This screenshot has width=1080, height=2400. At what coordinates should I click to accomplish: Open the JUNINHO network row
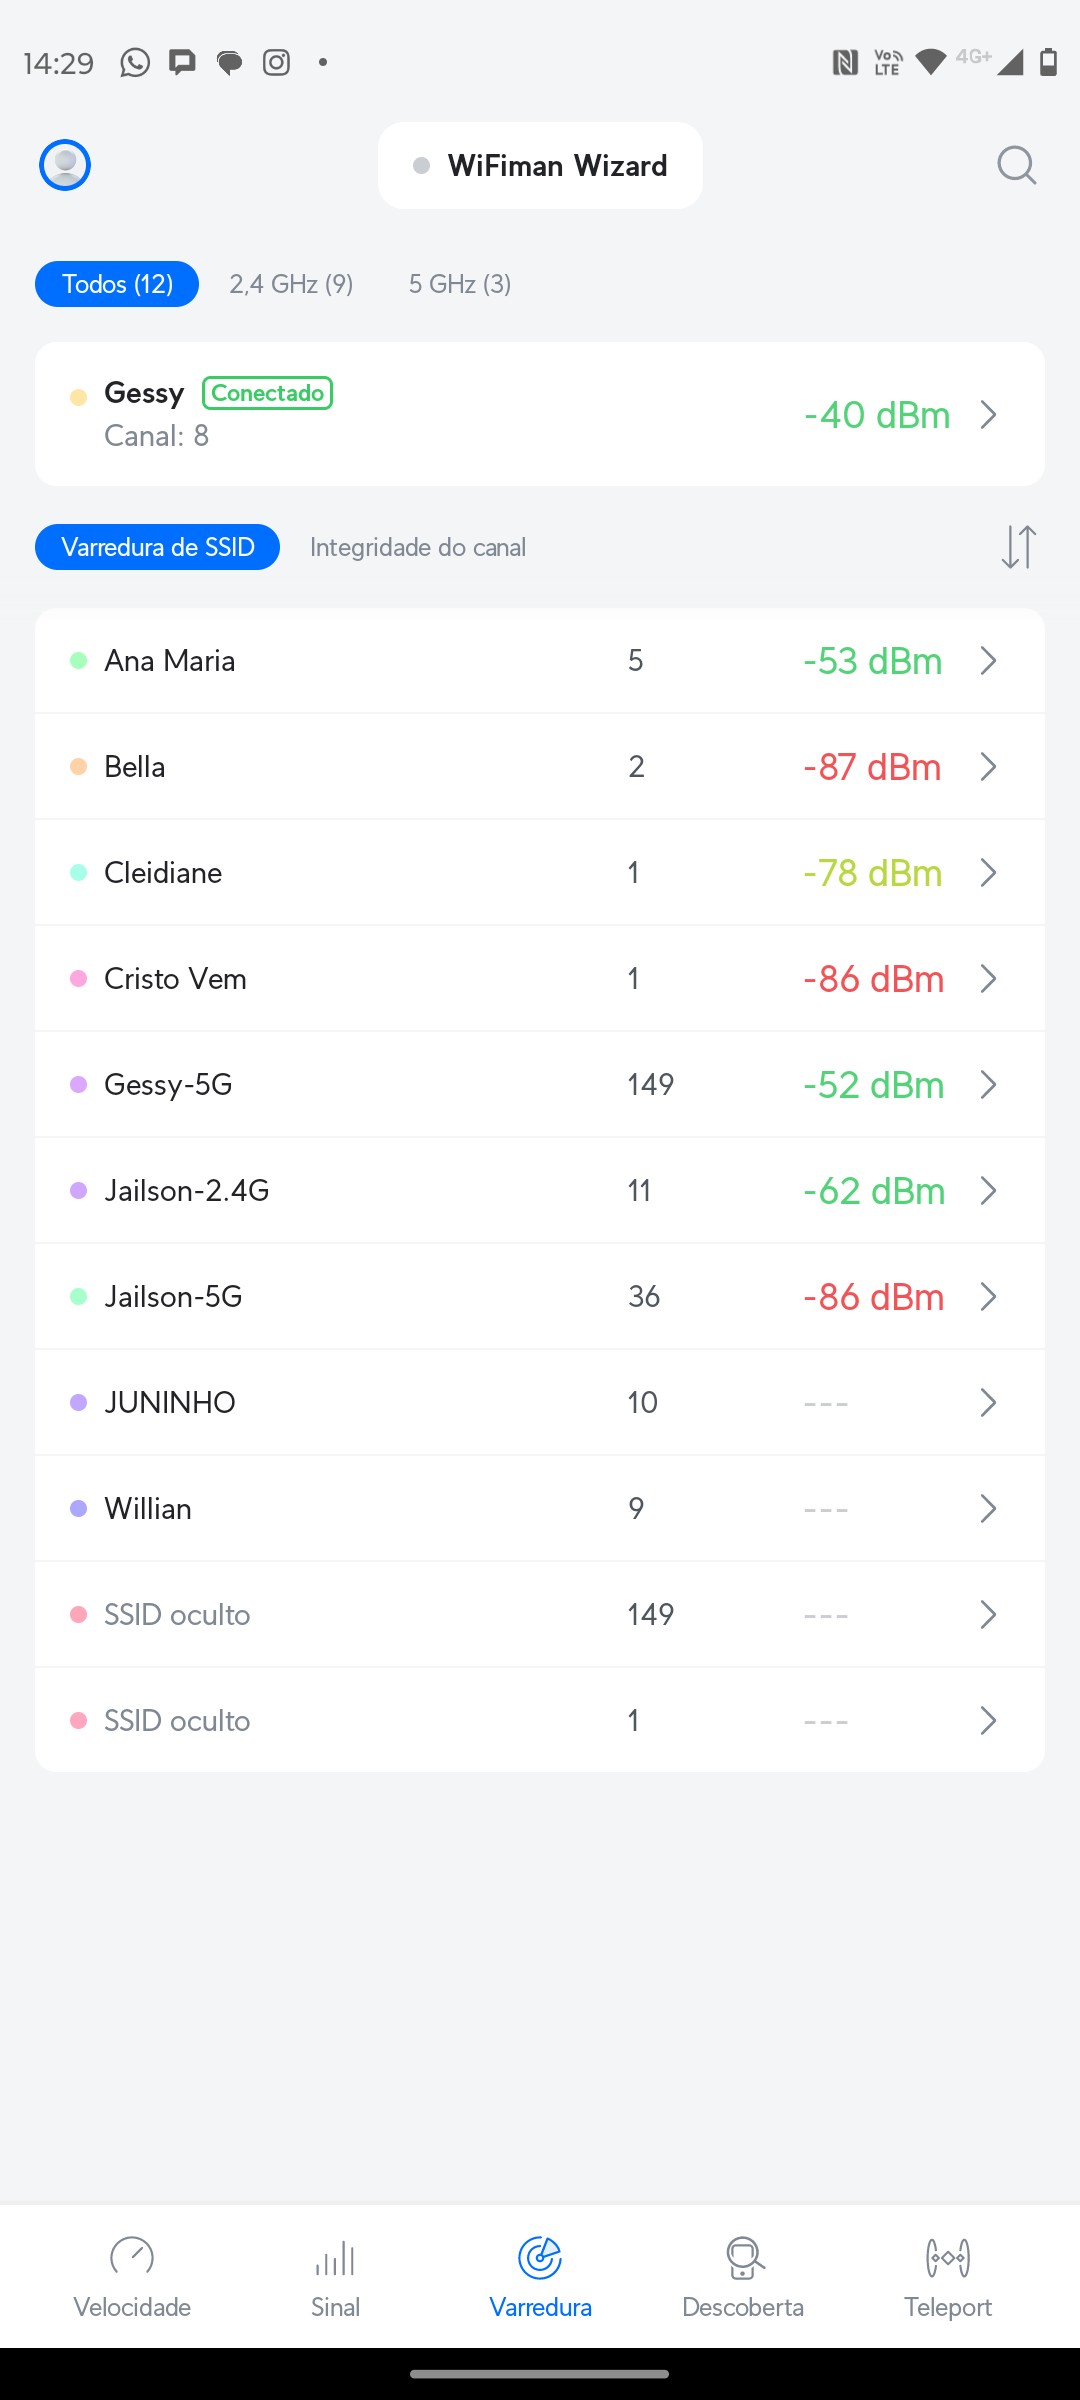click(540, 1403)
